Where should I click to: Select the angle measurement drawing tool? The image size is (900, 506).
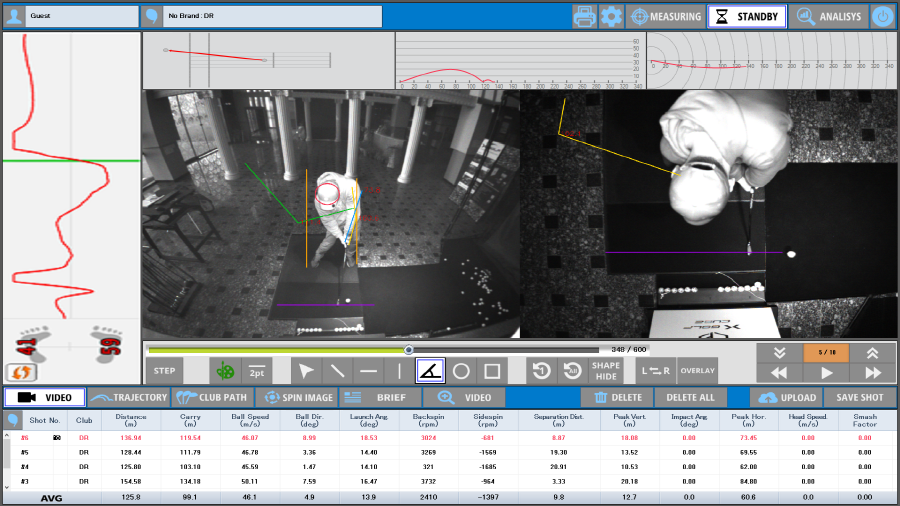click(x=431, y=371)
